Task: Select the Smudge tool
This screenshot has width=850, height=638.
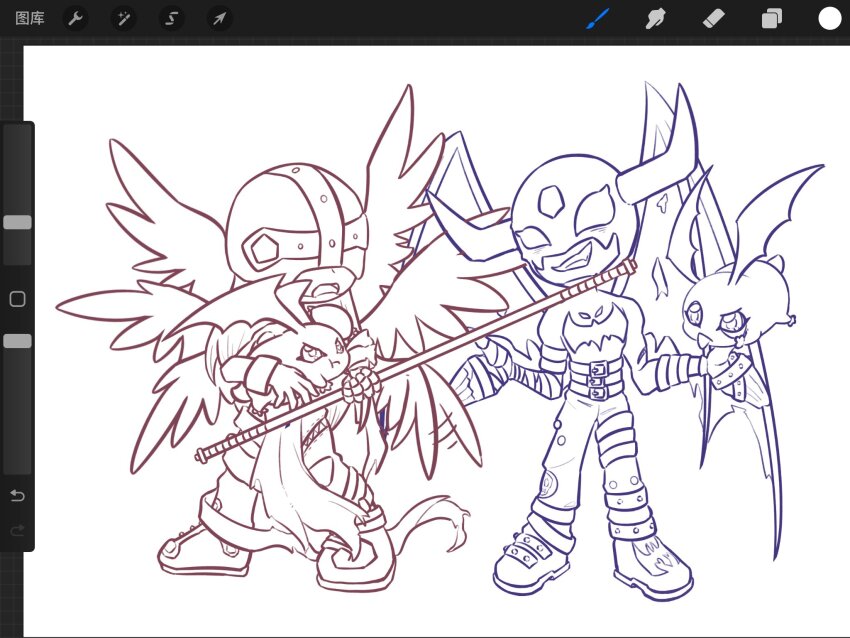Action: pos(655,19)
